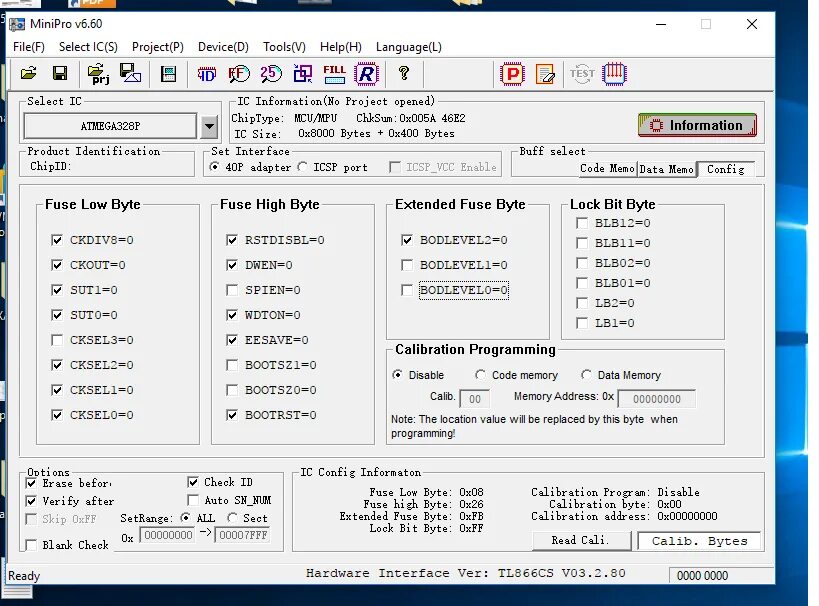Select the Sect range radio button
This screenshot has height=606, width=819.
click(x=232, y=518)
